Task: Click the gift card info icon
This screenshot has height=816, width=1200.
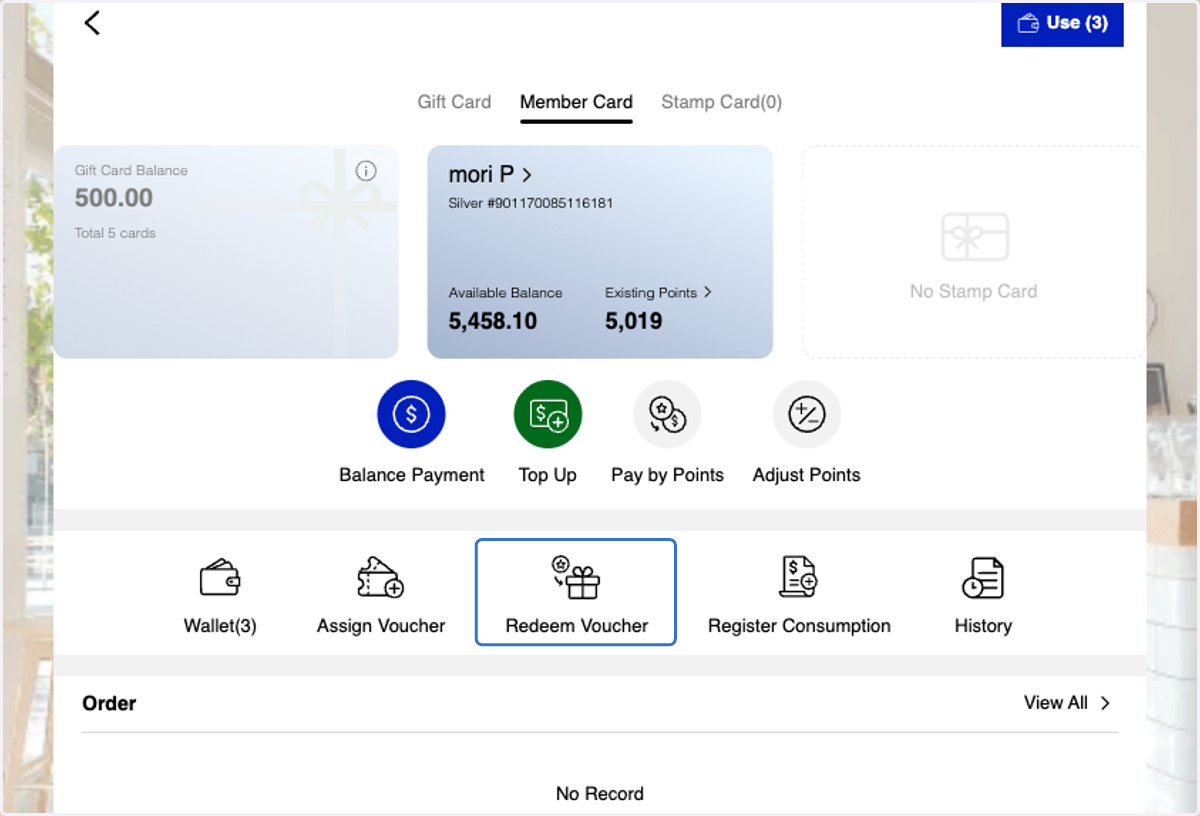Action: click(x=366, y=171)
